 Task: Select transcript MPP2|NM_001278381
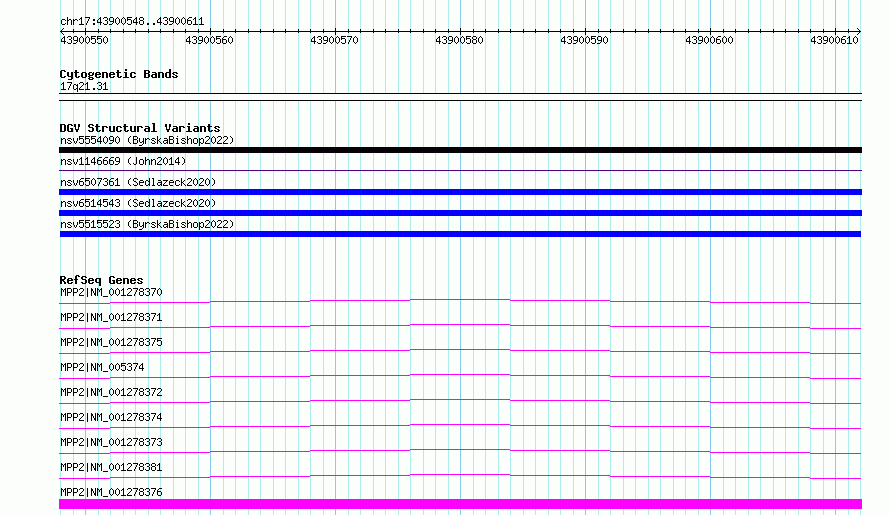(111, 467)
